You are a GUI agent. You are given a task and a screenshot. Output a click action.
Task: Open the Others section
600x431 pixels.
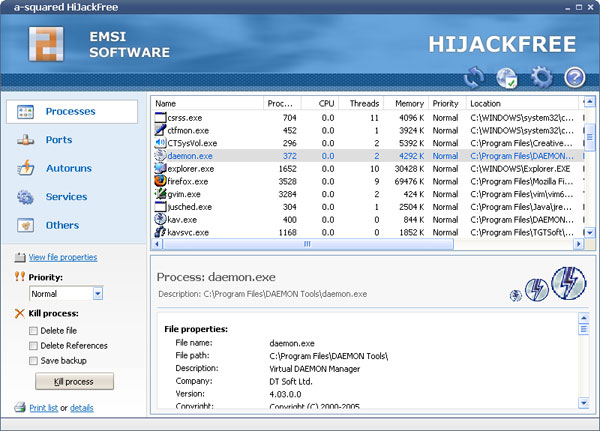(48, 225)
